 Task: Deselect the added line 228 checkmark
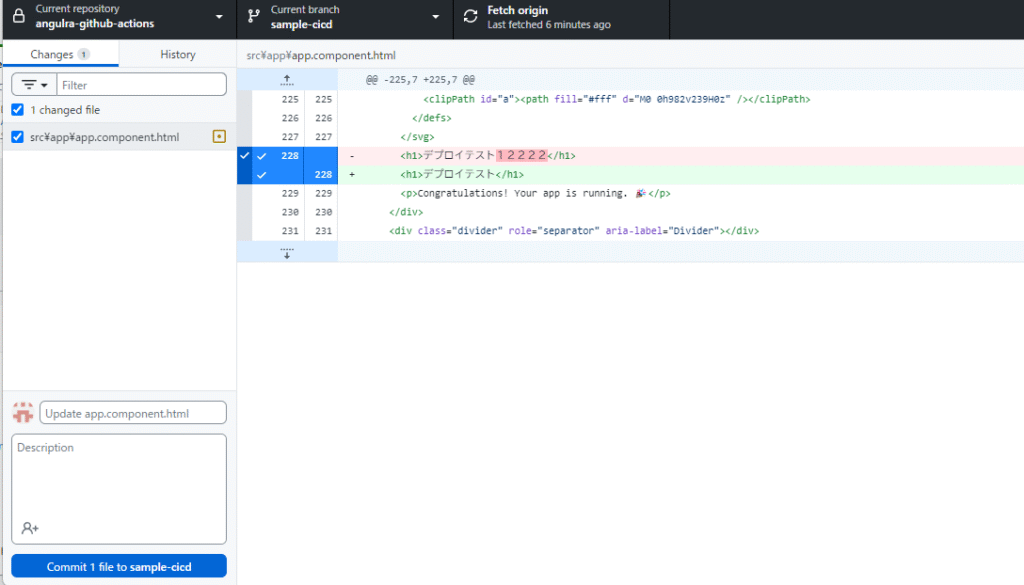coord(261,175)
